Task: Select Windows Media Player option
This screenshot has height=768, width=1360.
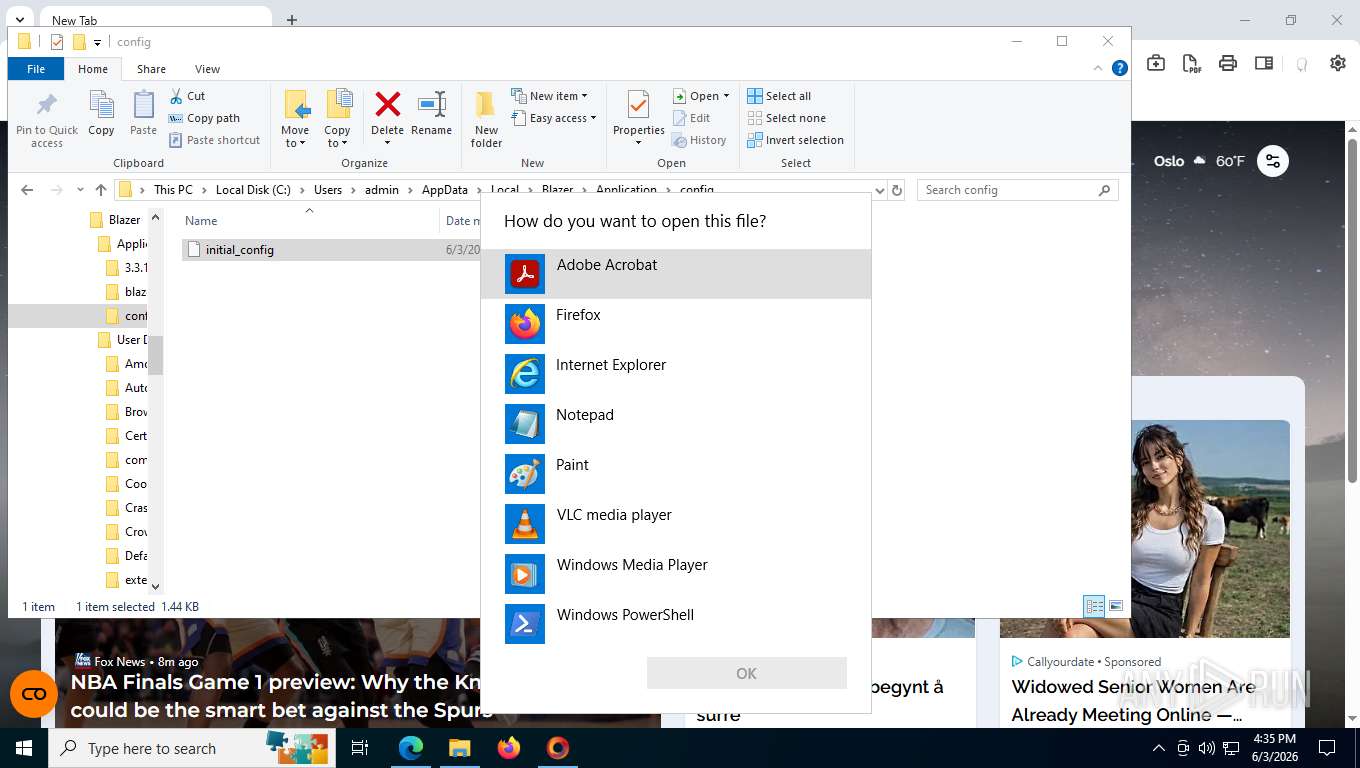Action: point(675,574)
